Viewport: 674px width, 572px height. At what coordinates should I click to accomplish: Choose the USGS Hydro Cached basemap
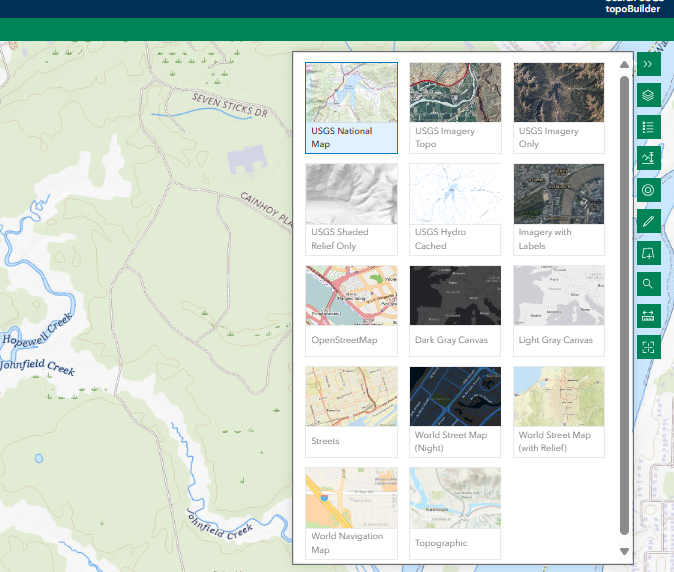point(455,209)
